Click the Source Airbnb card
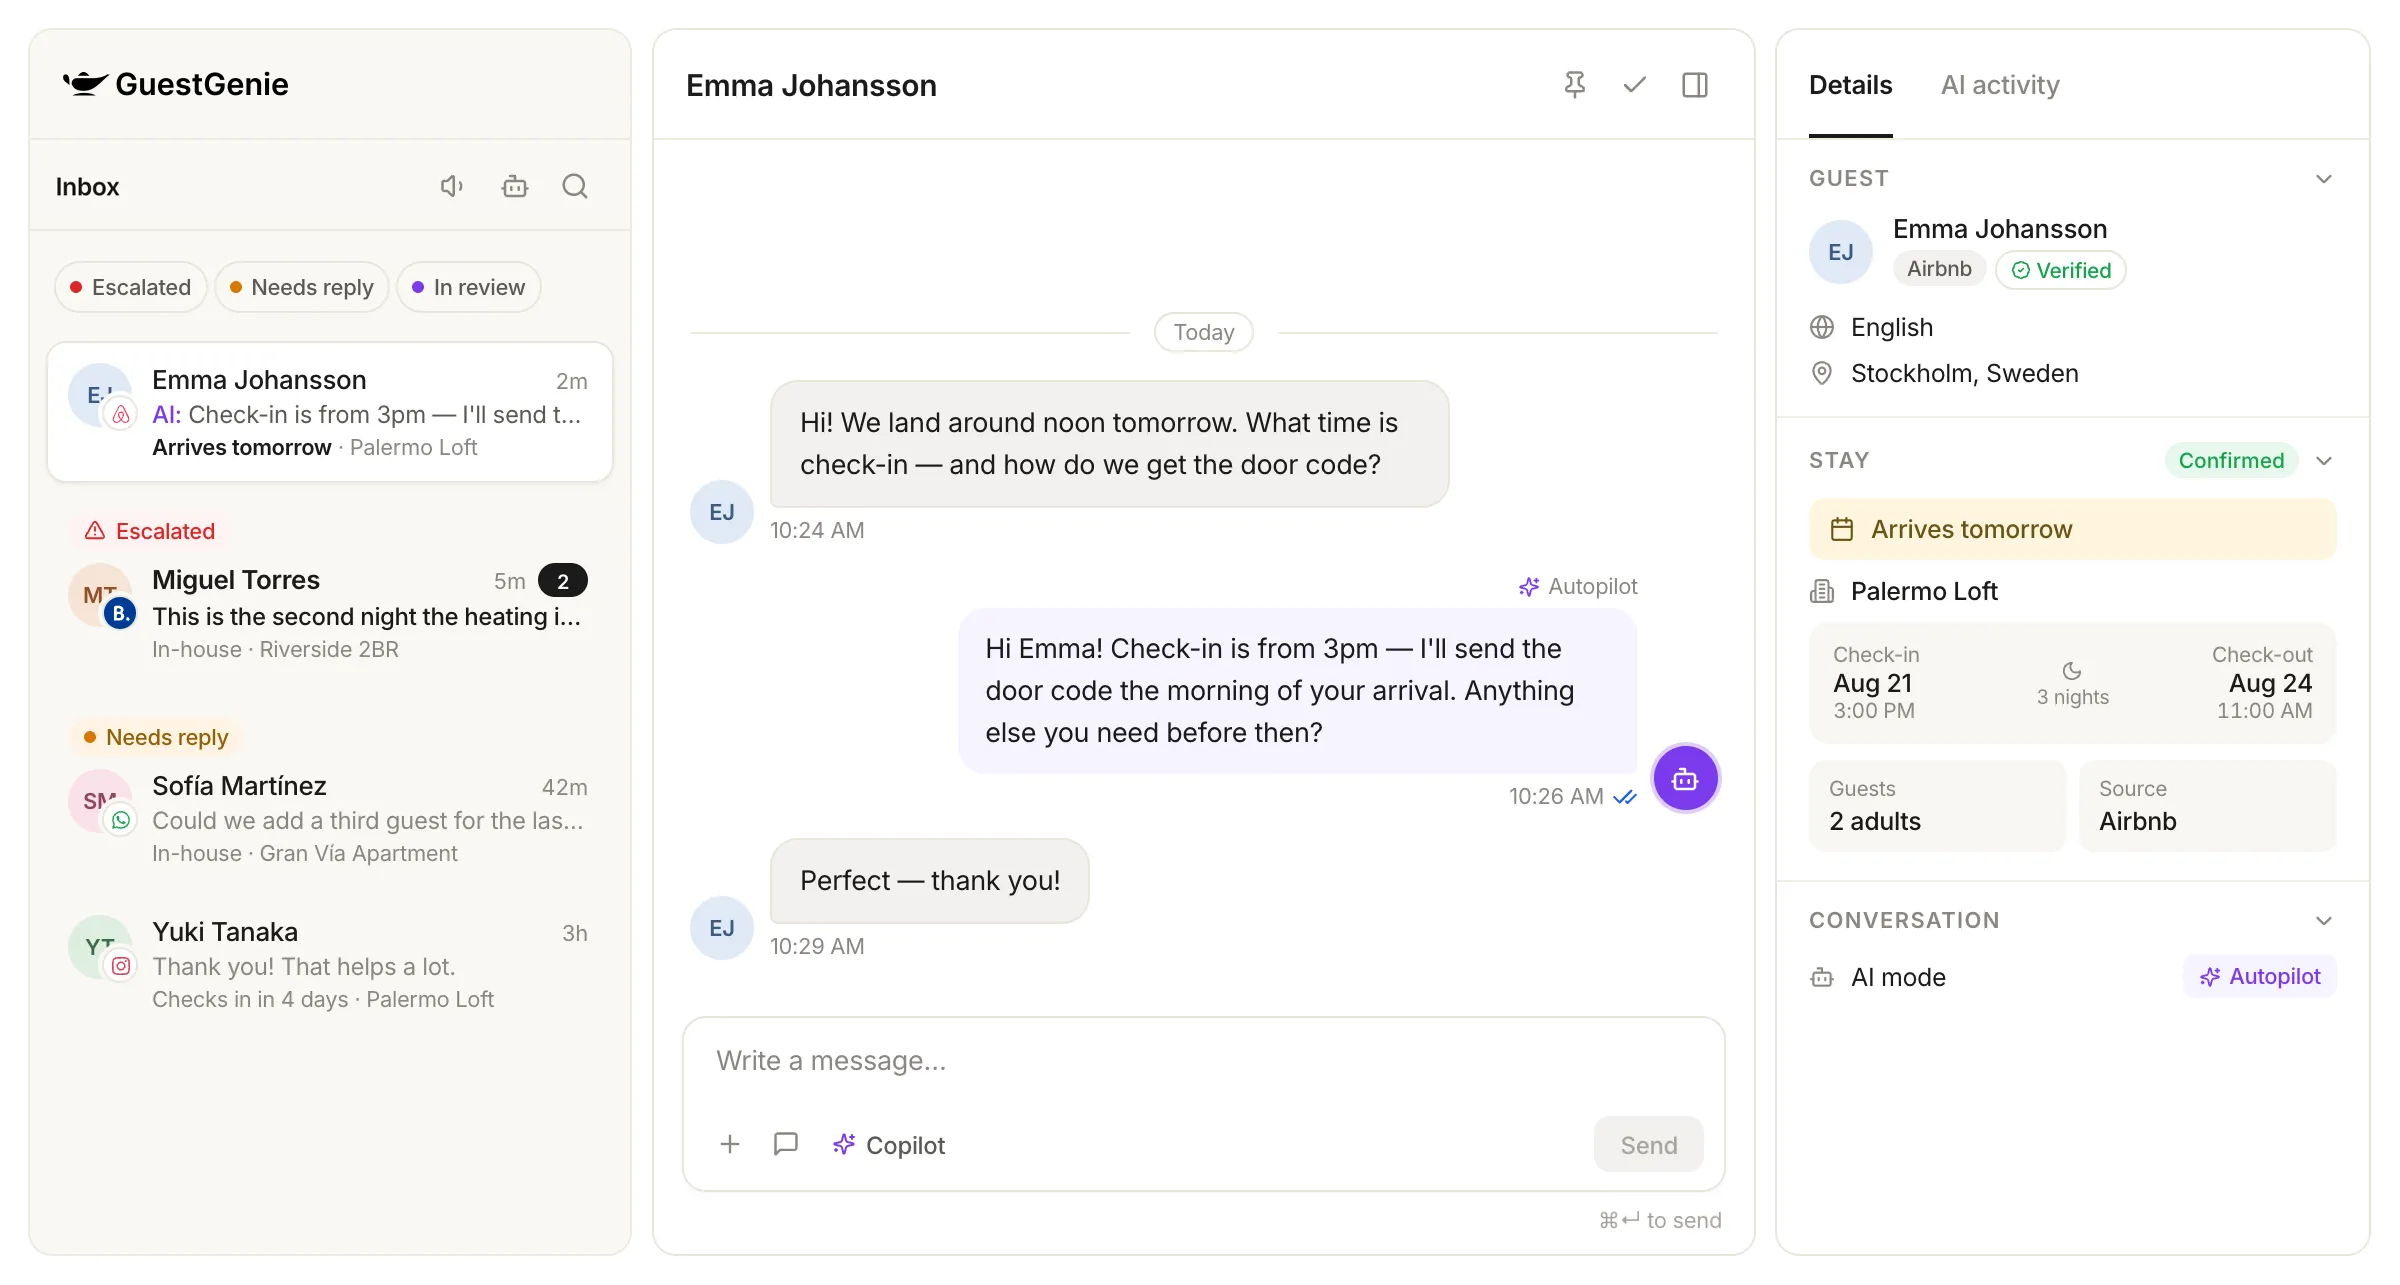This screenshot has height=1285, width=2400. pos(2208,806)
